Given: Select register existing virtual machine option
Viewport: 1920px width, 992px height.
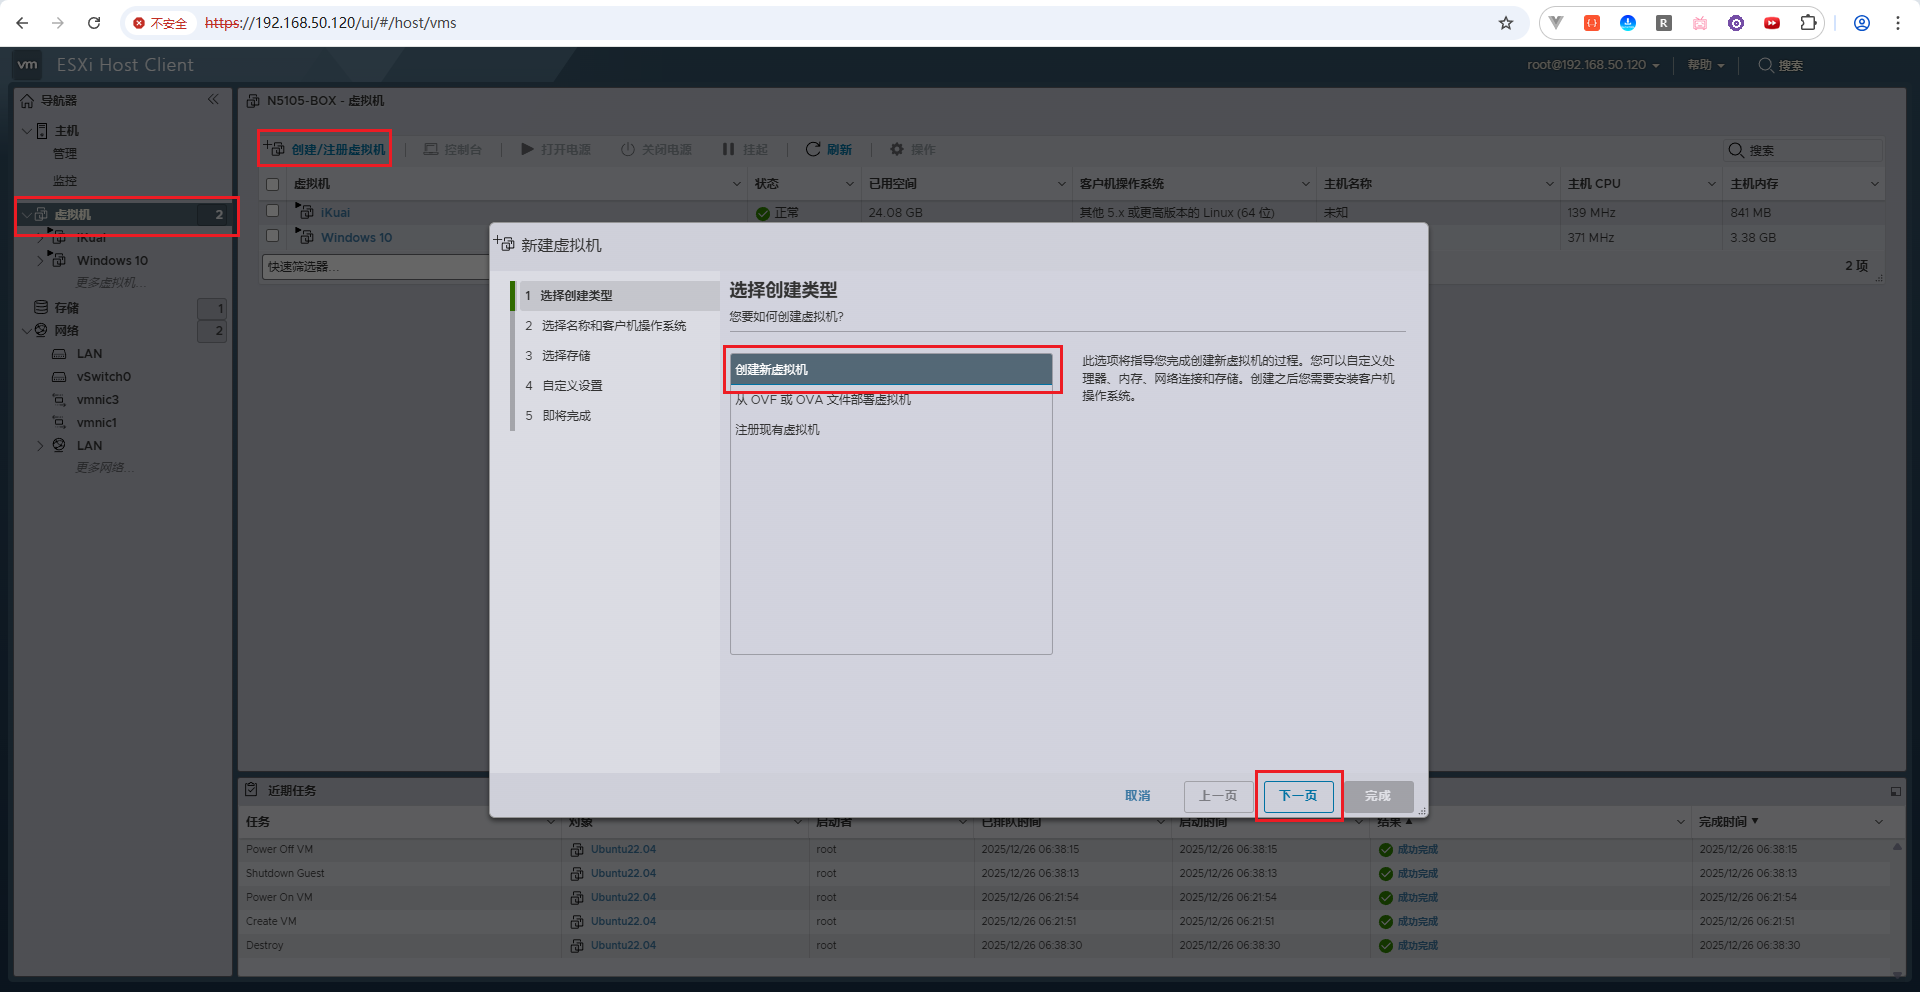Looking at the screenshot, I should pyautogui.click(x=777, y=430).
